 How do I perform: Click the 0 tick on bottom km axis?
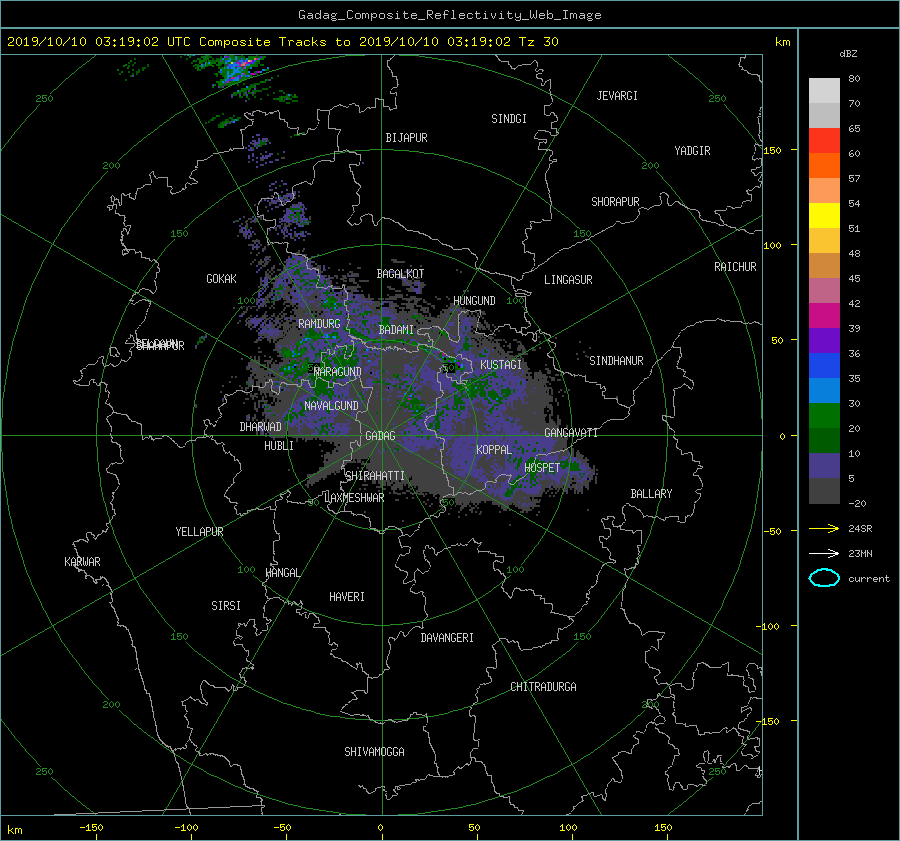pyautogui.click(x=381, y=827)
